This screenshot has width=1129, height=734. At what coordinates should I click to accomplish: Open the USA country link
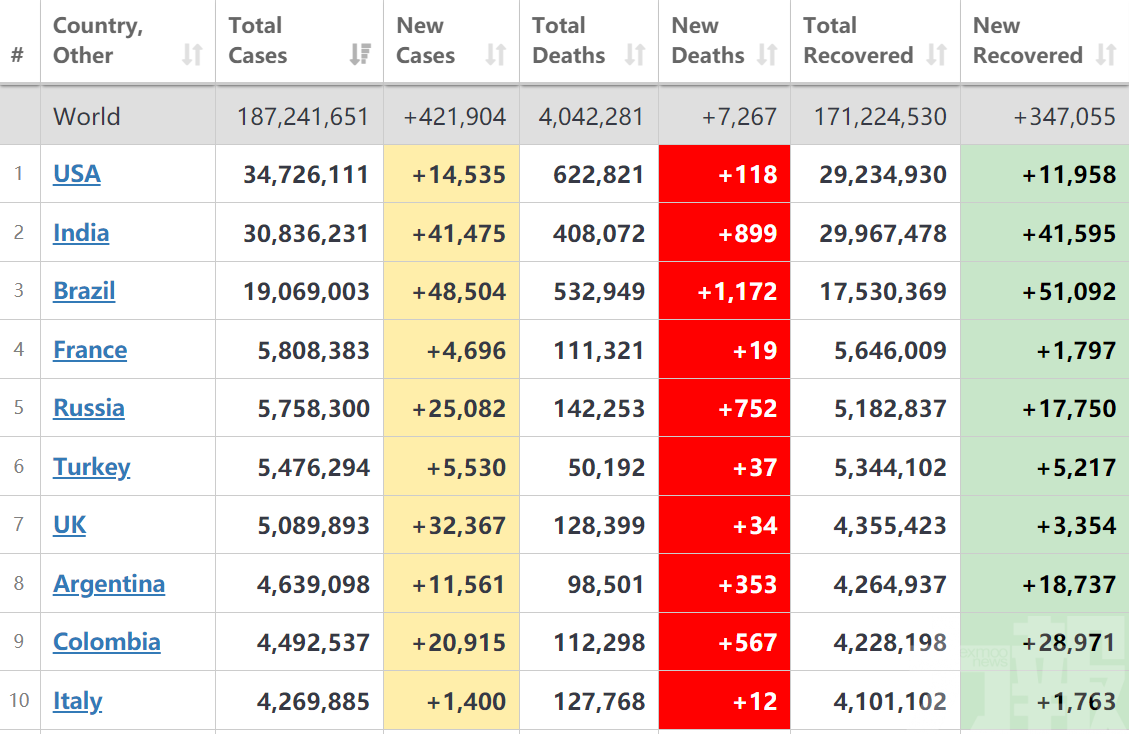(77, 174)
